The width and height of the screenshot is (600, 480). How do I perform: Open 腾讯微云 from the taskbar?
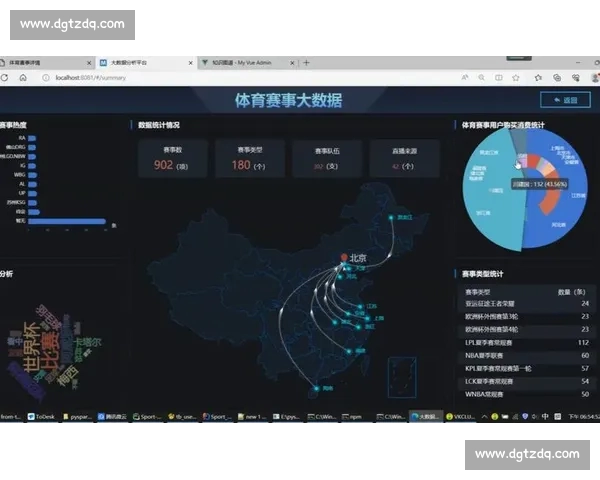click(x=112, y=417)
